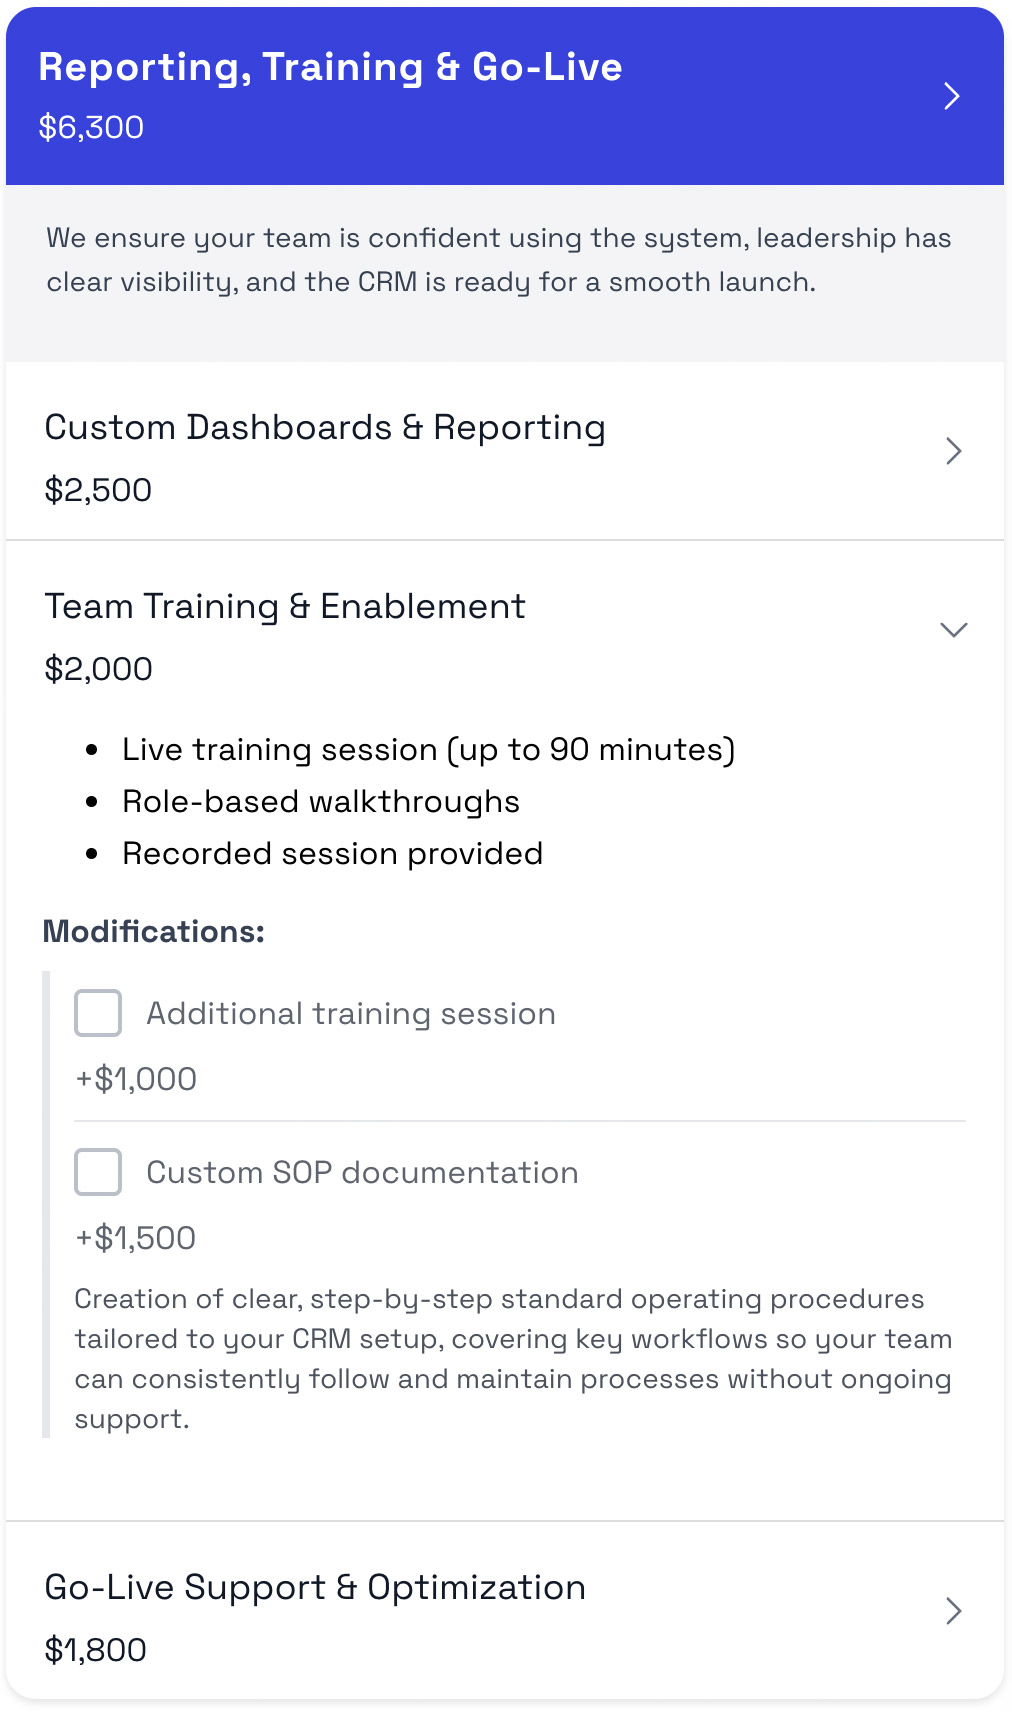
Task: Select the Team Training & Enablement heading
Action: pos(285,607)
